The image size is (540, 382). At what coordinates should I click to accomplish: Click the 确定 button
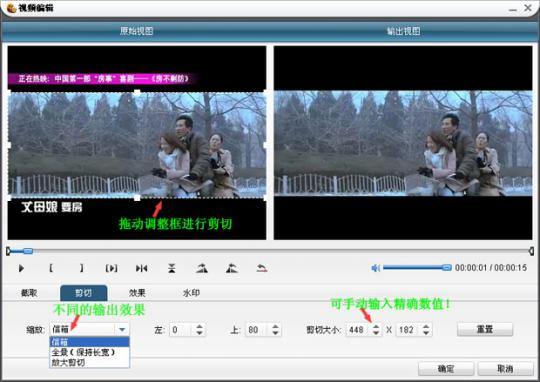(x=446, y=369)
